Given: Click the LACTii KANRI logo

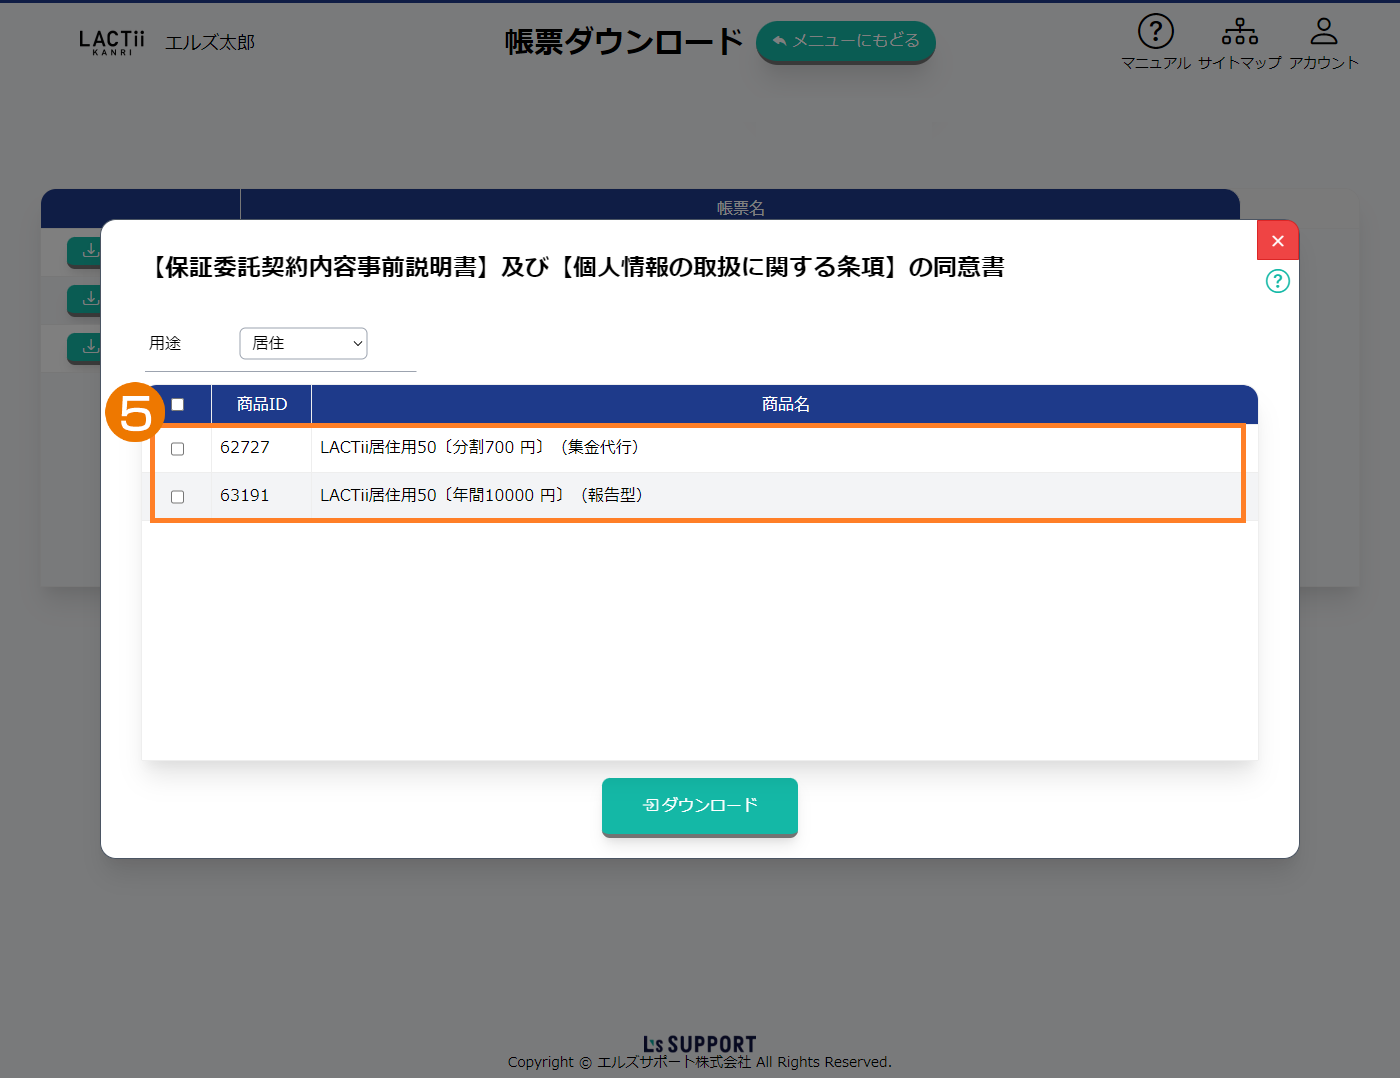Looking at the screenshot, I should pyautogui.click(x=111, y=42).
